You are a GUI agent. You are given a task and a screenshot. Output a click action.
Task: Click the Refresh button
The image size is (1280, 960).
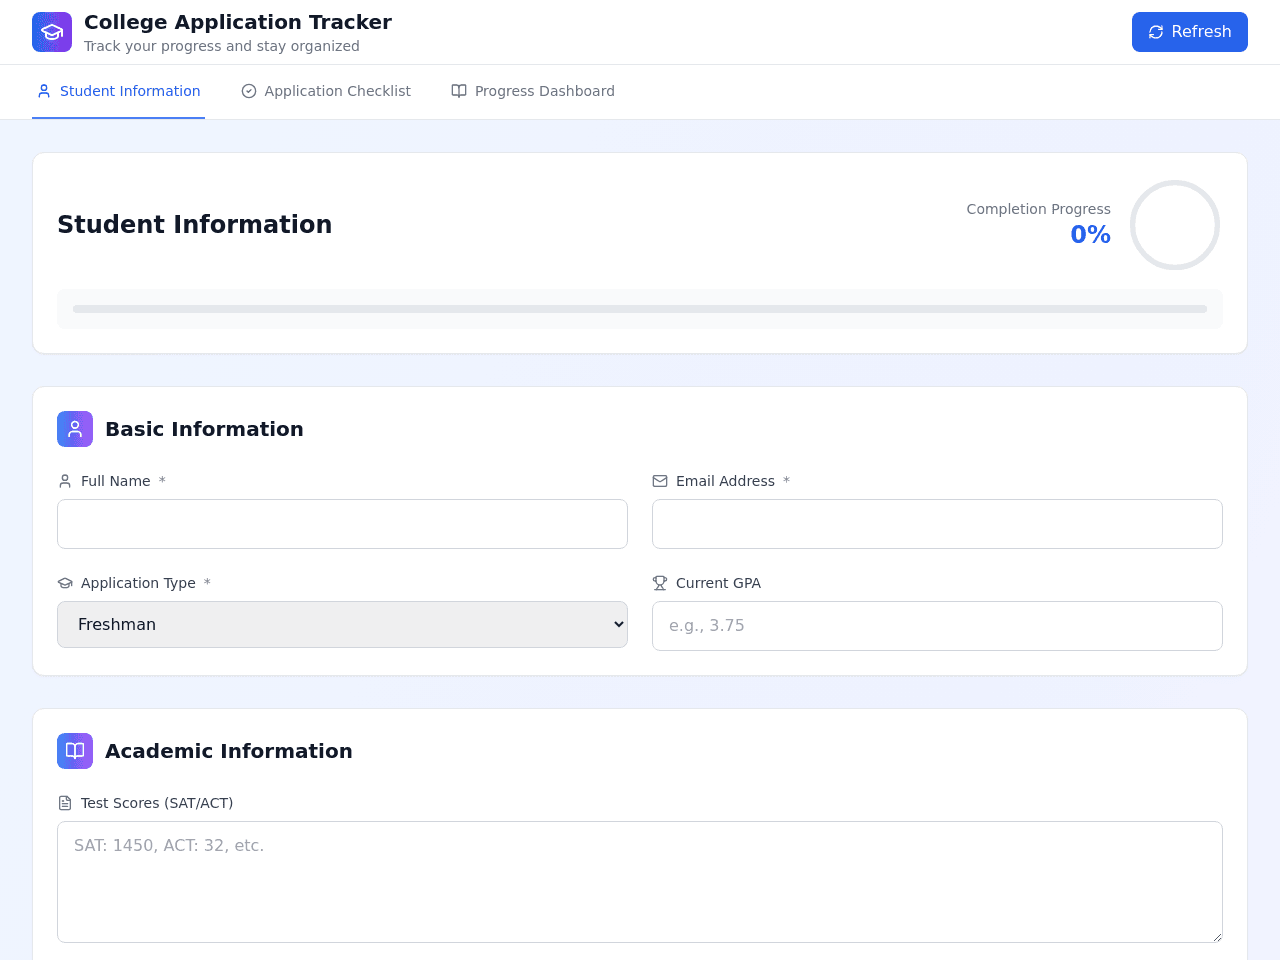coord(1190,32)
